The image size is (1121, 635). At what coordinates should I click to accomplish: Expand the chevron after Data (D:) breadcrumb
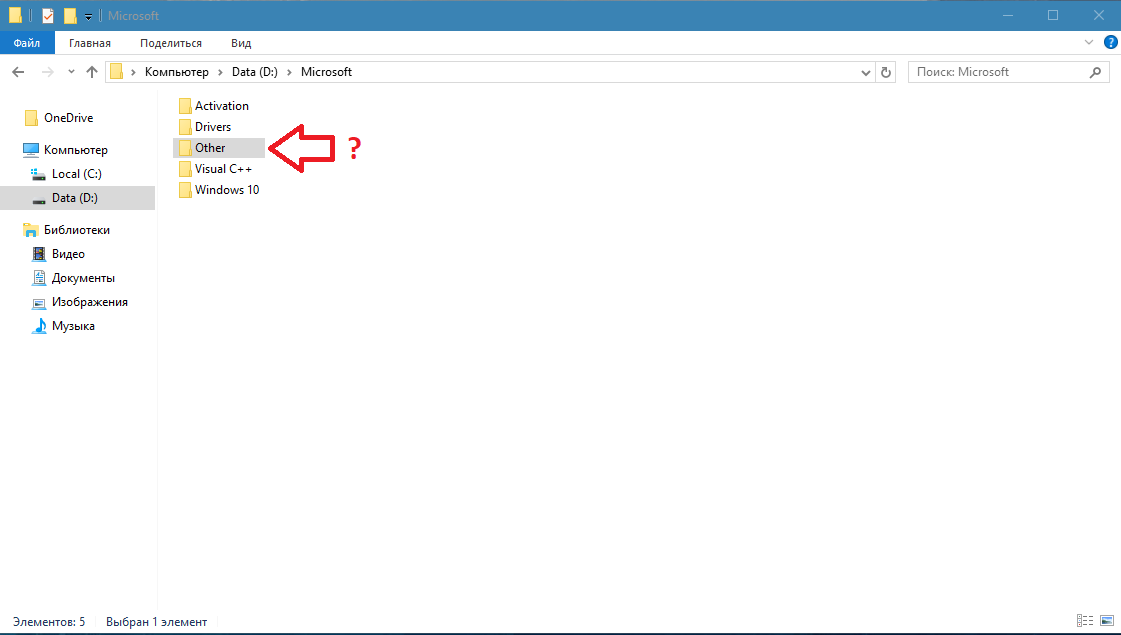(x=290, y=72)
